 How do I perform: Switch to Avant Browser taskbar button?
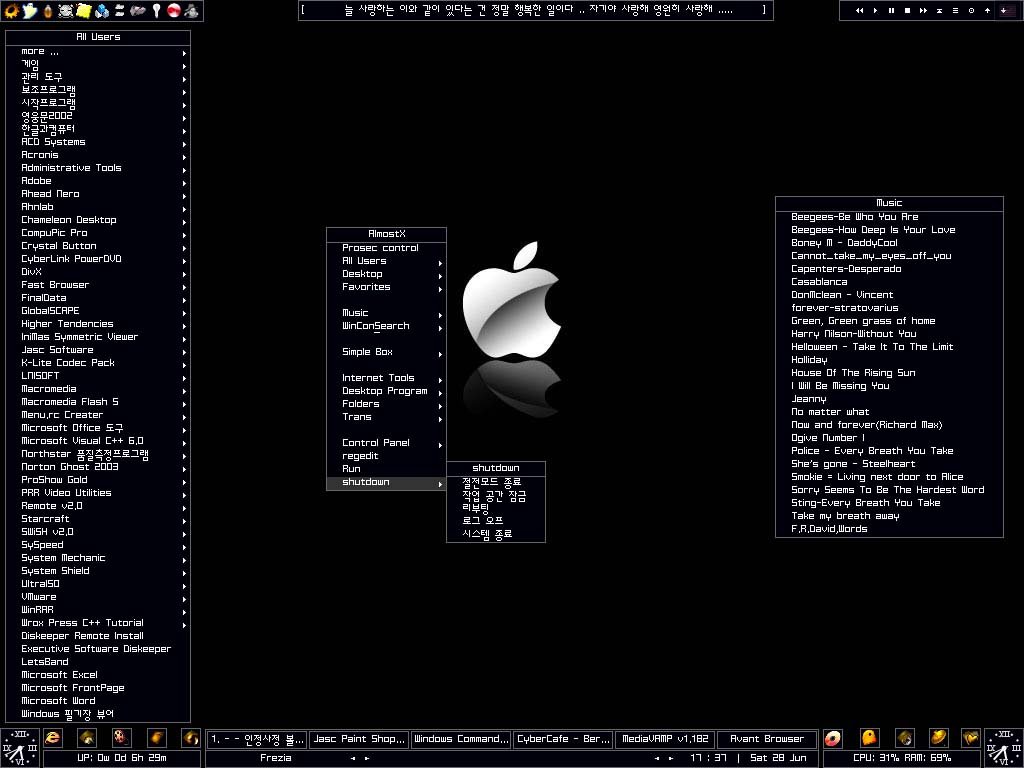[x=767, y=739]
